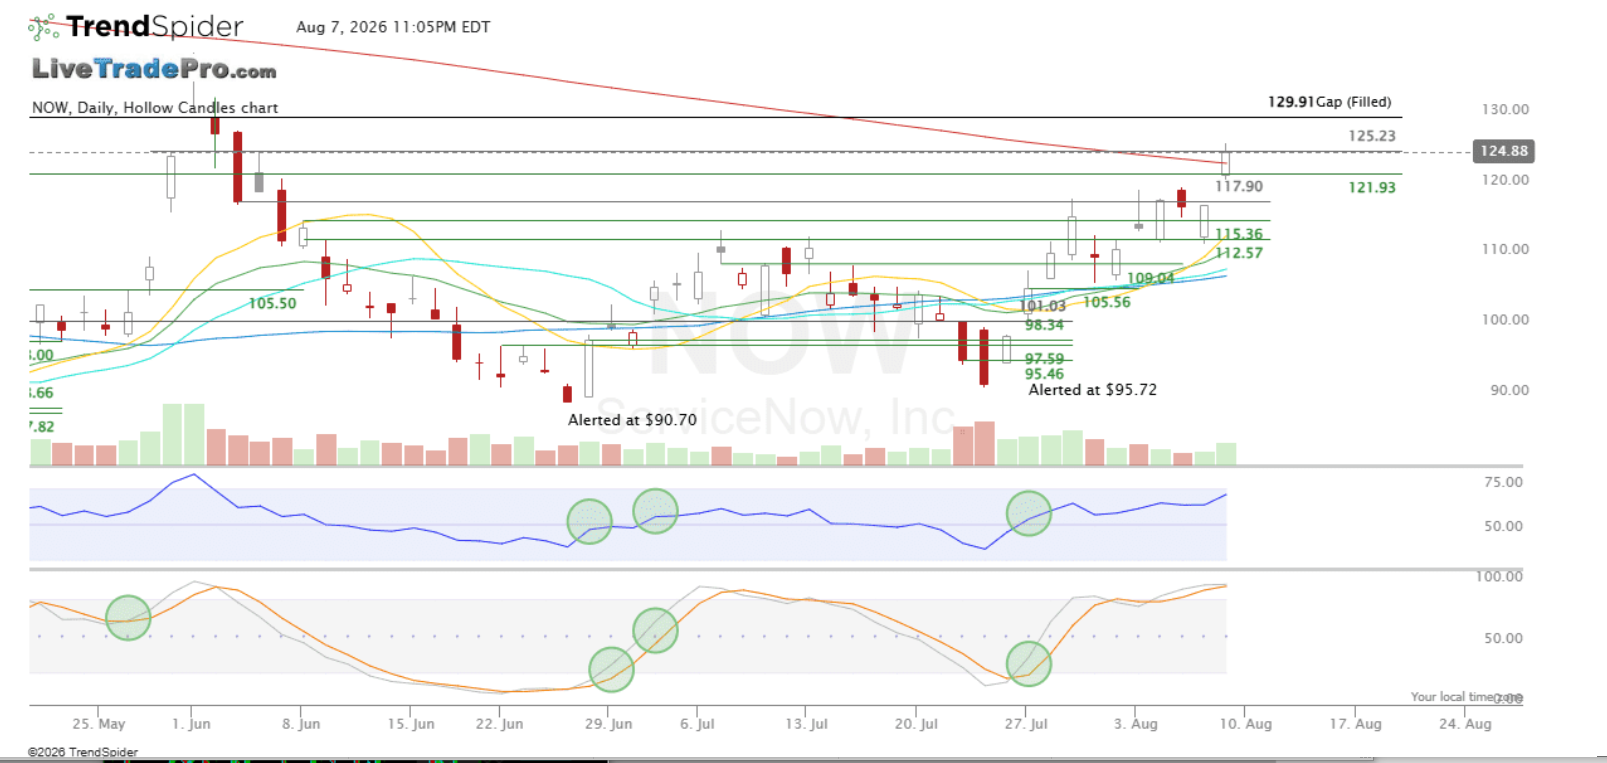Select the green 112.57 level label

[1239, 253]
